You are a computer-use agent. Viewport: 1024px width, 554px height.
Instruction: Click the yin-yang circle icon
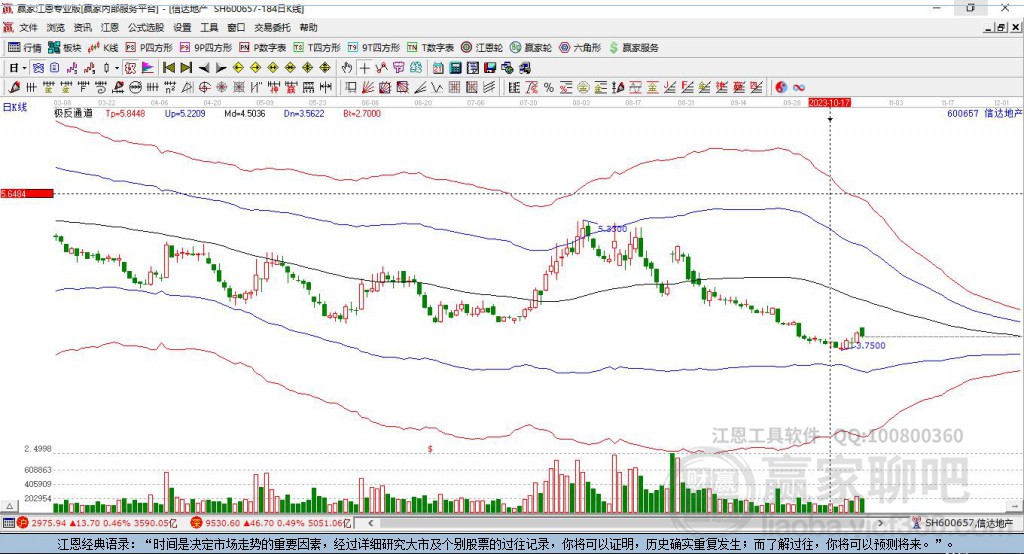[x=781, y=88]
